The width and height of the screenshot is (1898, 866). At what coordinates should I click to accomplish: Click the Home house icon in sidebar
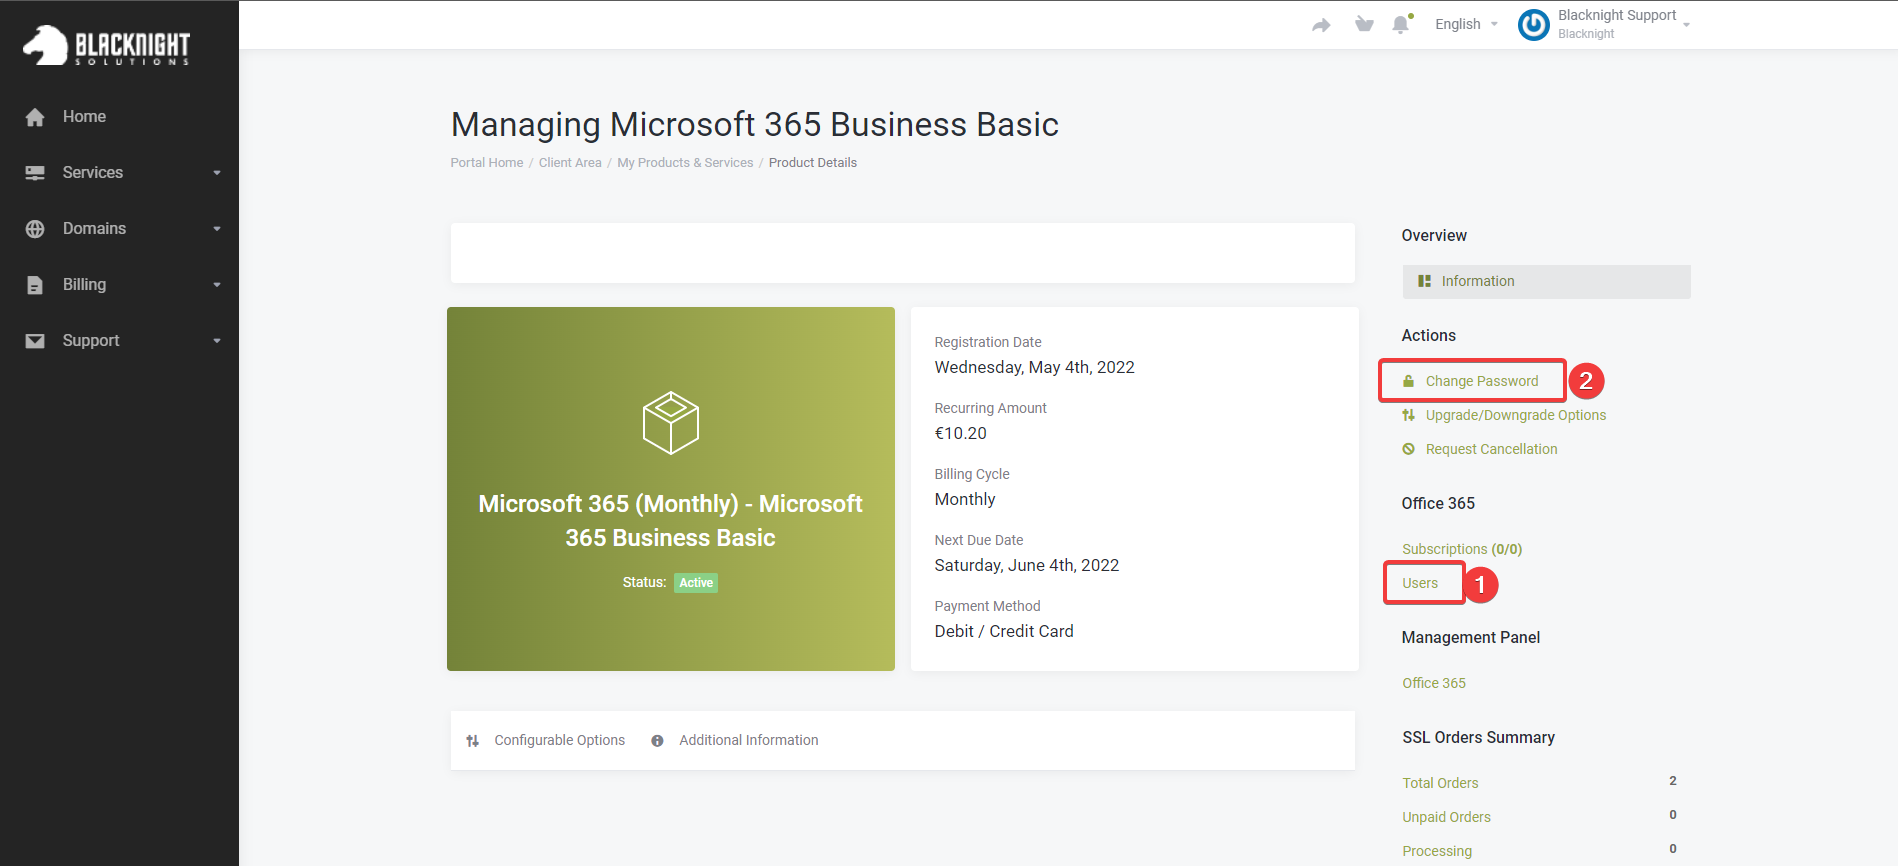point(35,117)
